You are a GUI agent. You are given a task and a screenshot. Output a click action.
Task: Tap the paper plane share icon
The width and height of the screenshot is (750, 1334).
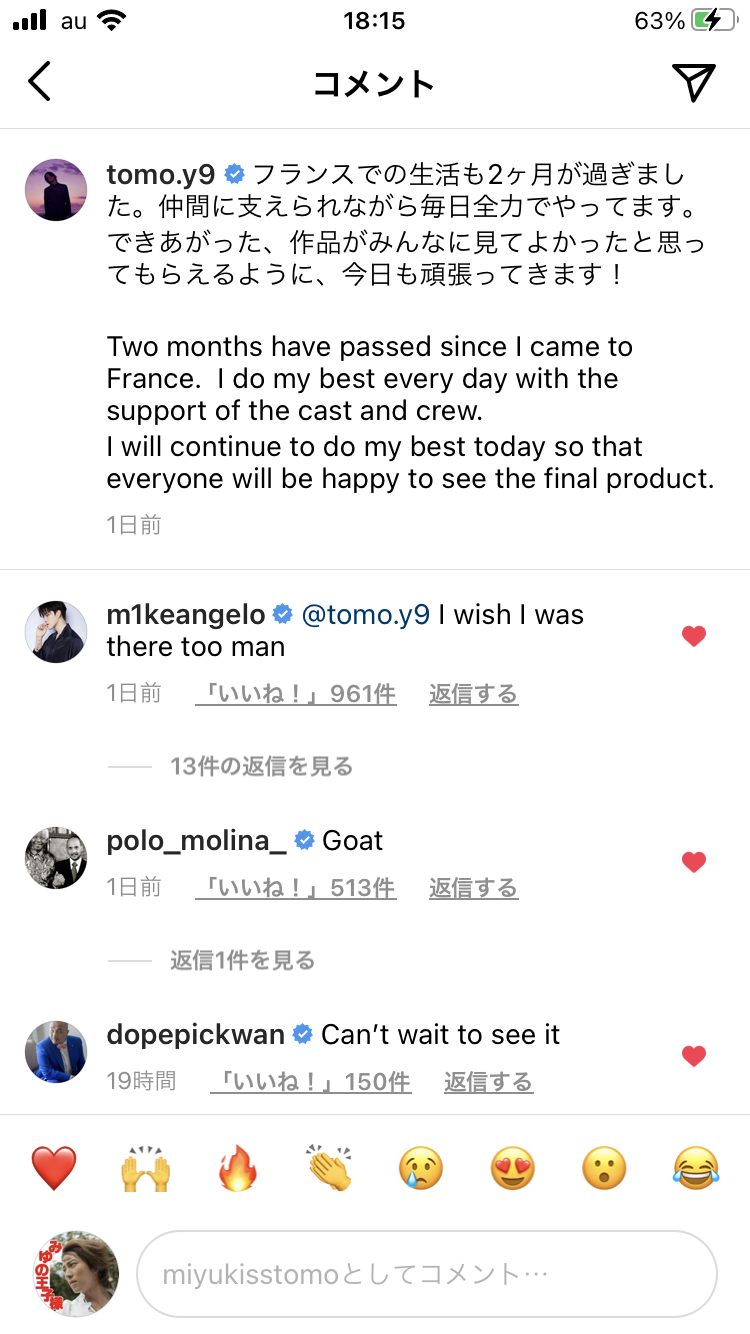click(693, 82)
